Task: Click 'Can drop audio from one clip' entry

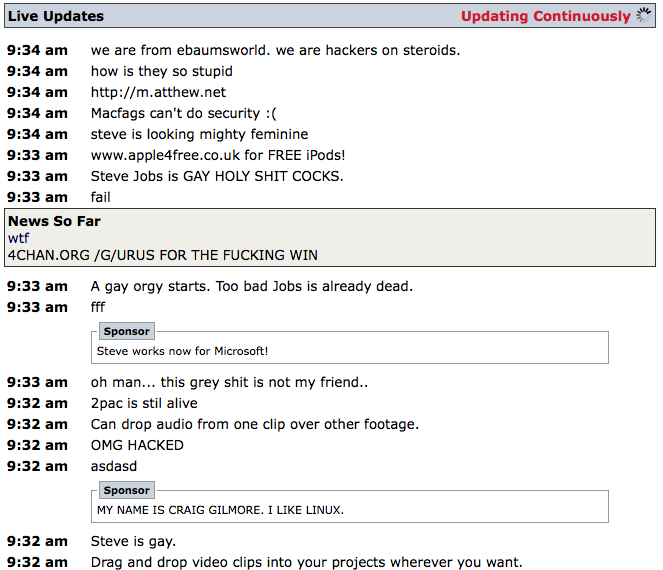Action: [x=255, y=424]
